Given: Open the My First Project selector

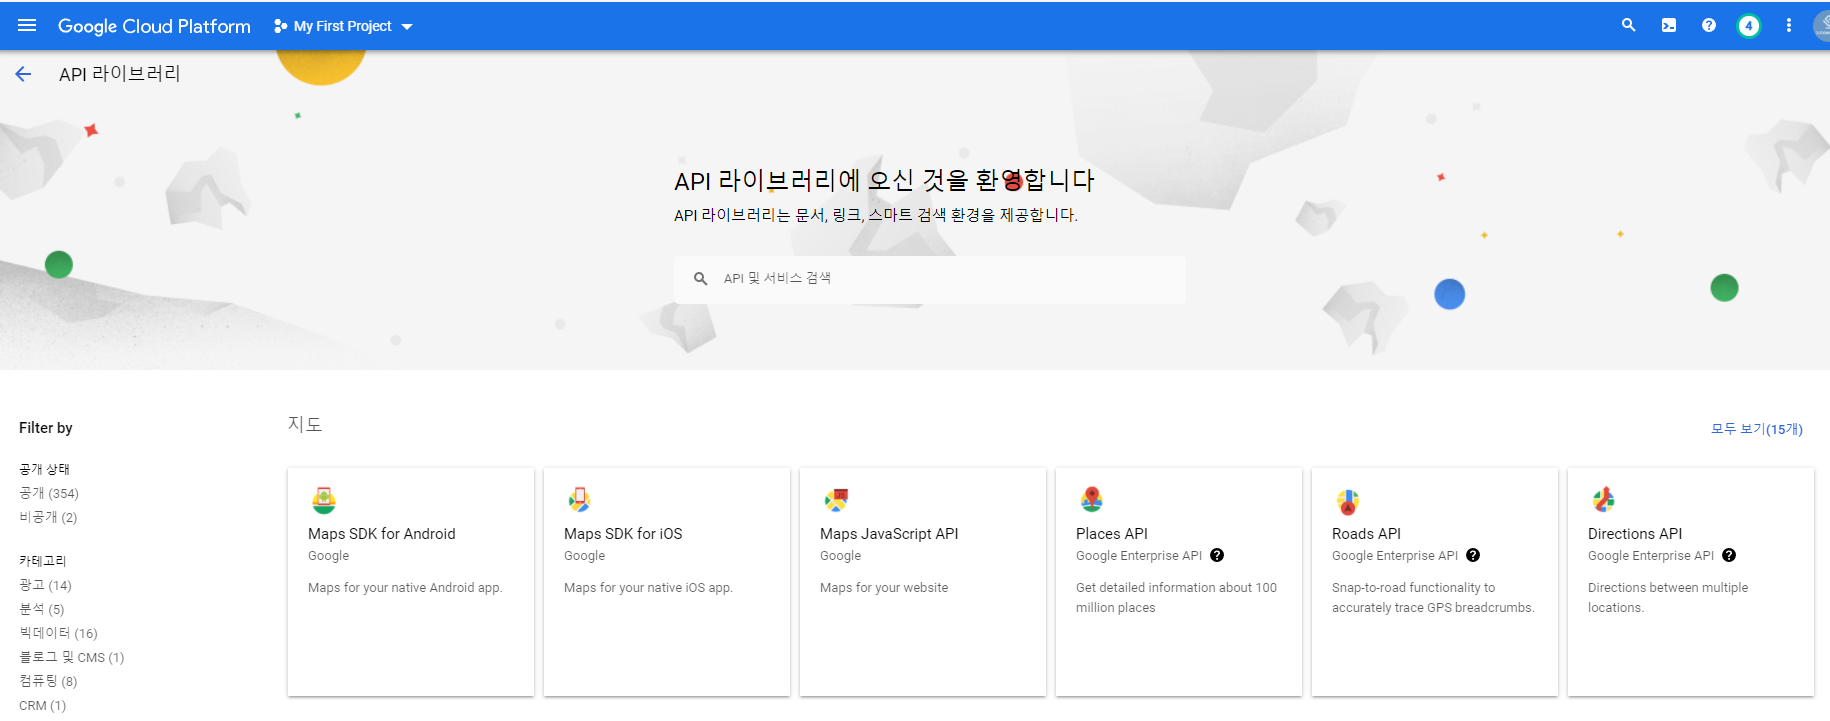Looking at the screenshot, I should tap(343, 26).
